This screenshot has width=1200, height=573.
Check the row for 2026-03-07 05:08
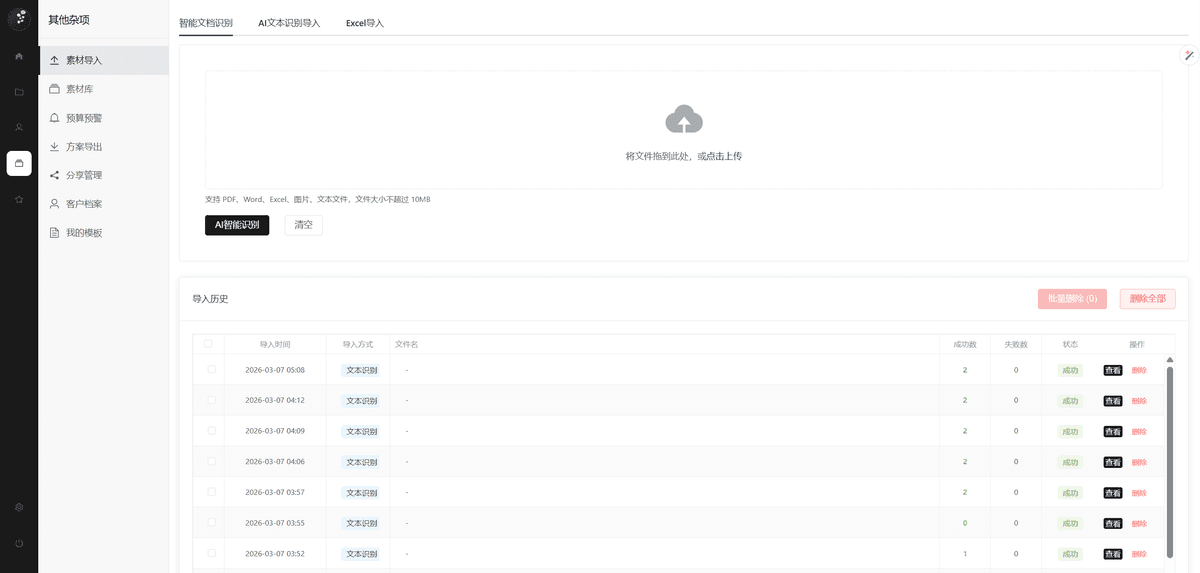211,369
